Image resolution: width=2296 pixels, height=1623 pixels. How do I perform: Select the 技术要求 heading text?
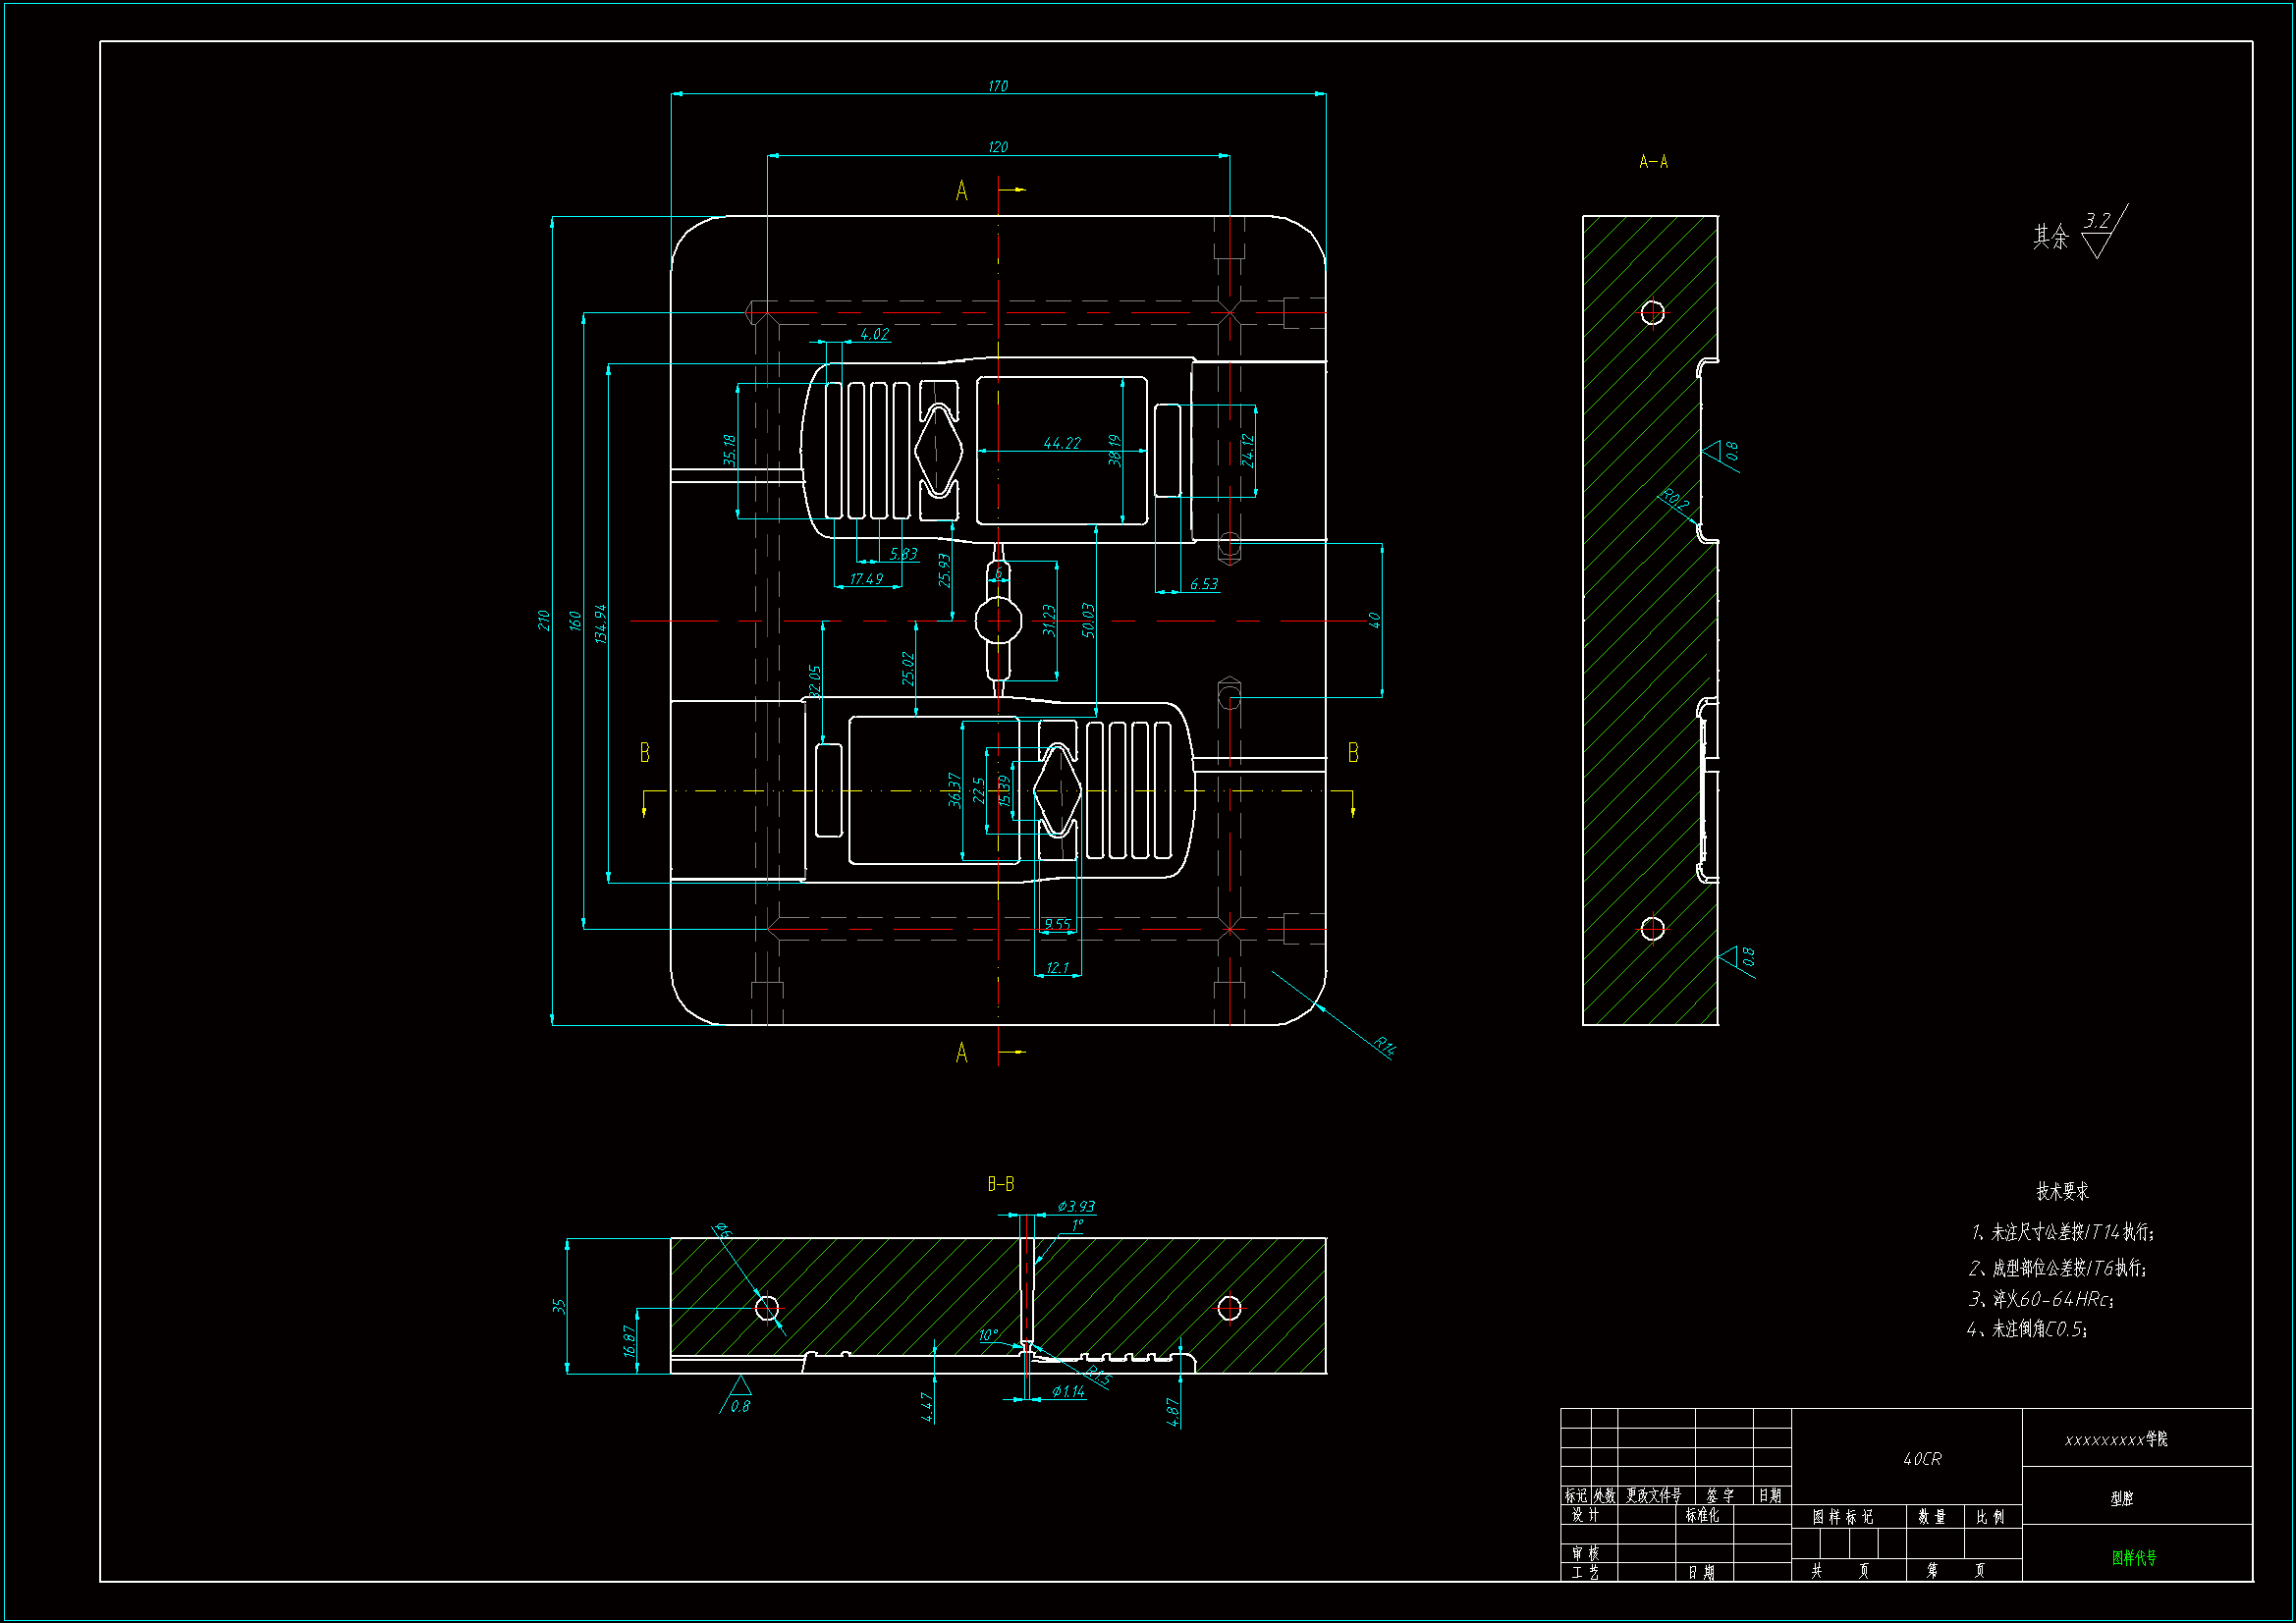pyautogui.click(x=2062, y=1191)
